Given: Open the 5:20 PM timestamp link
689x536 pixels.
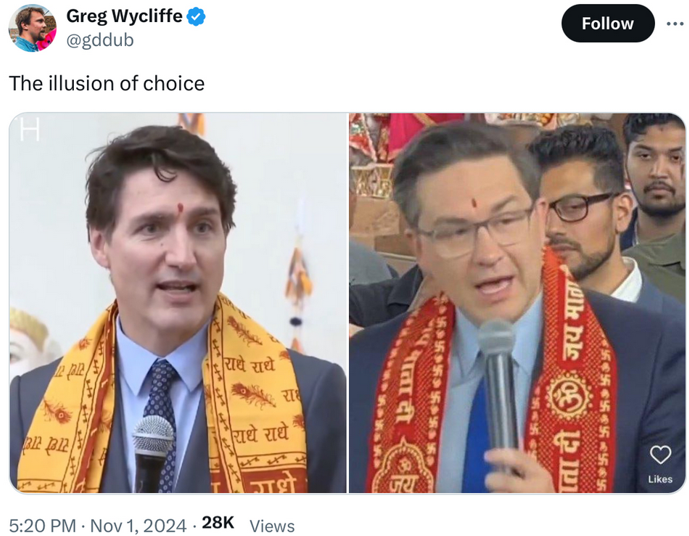Looking at the screenshot, I should (43, 525).
